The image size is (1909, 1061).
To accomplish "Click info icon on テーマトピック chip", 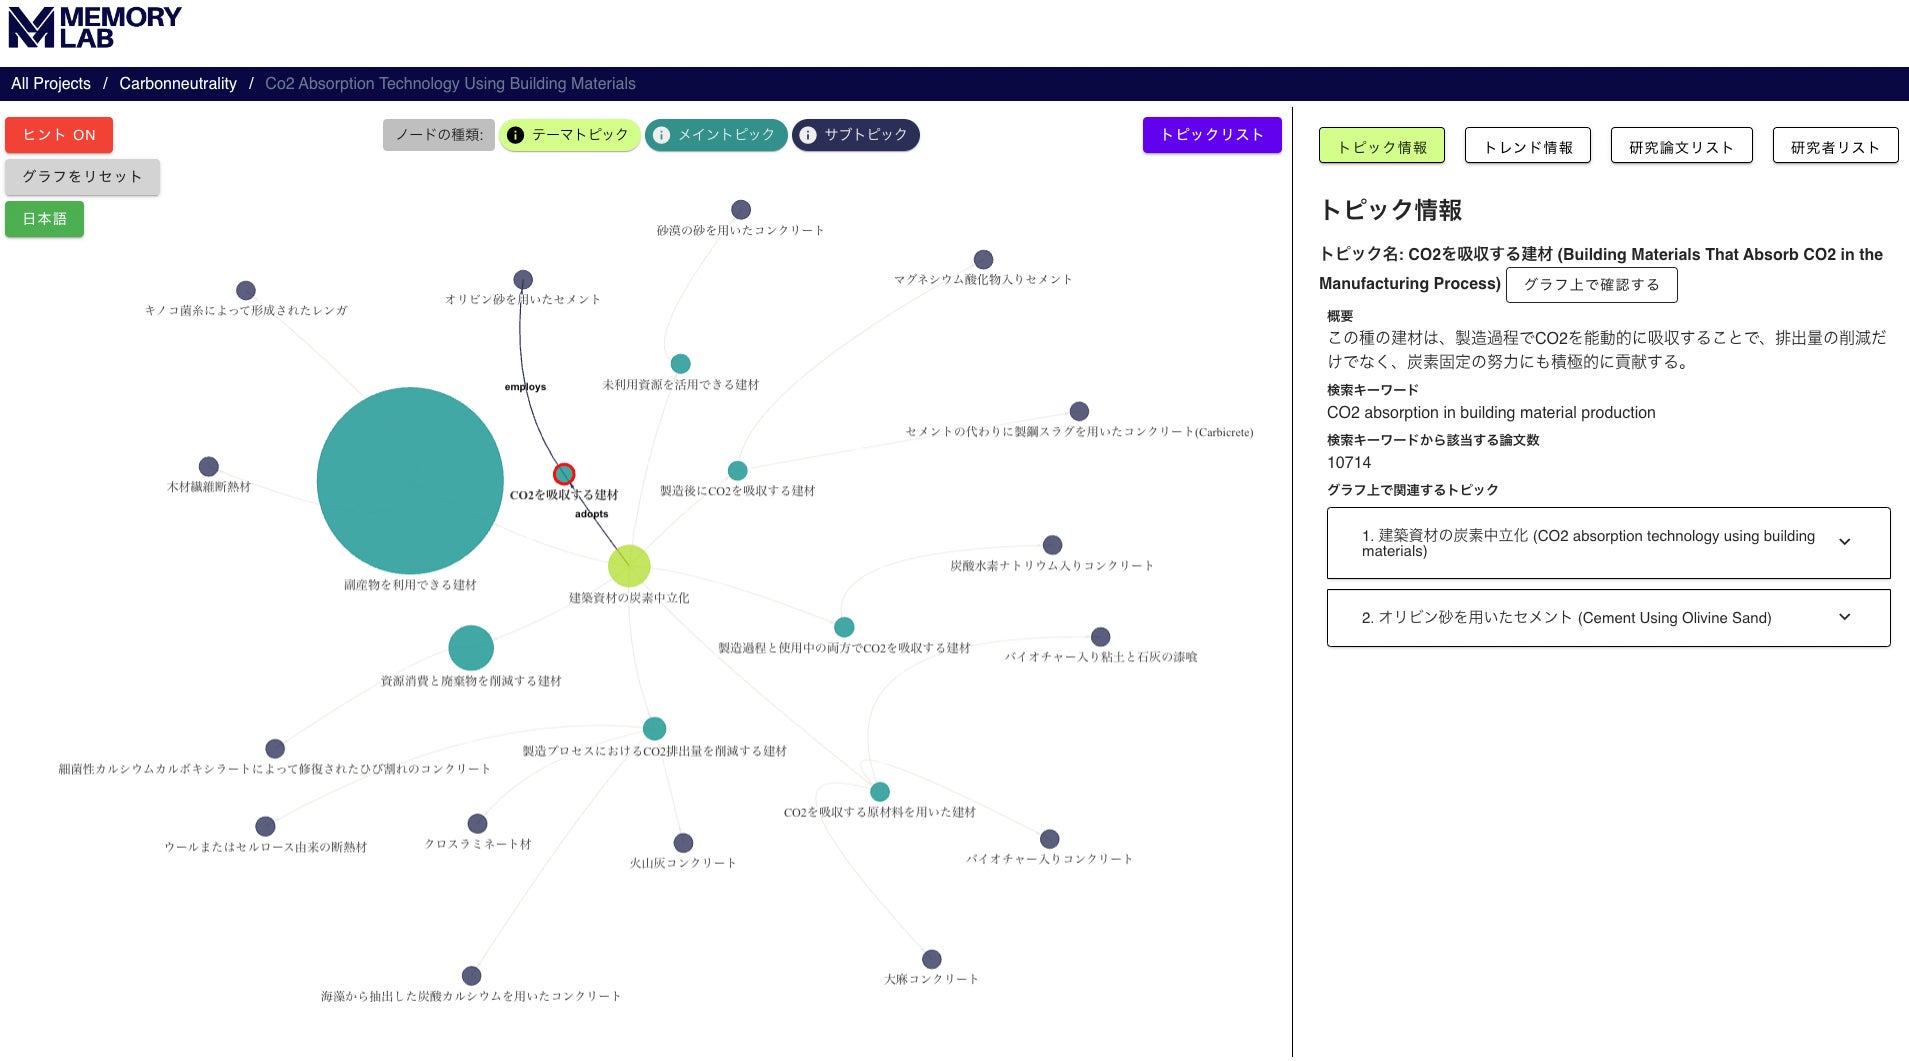I will point(516,135).
